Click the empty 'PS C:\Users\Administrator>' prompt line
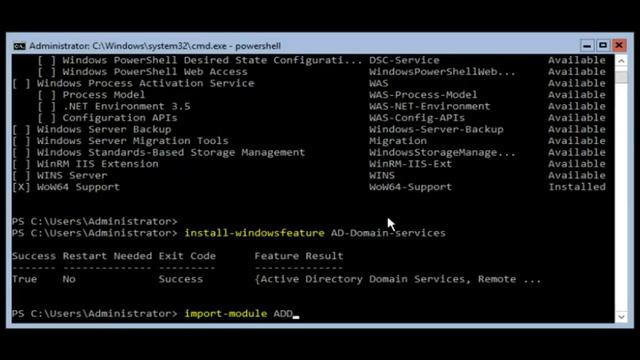The image size is (640, 360). pos(95,221)
